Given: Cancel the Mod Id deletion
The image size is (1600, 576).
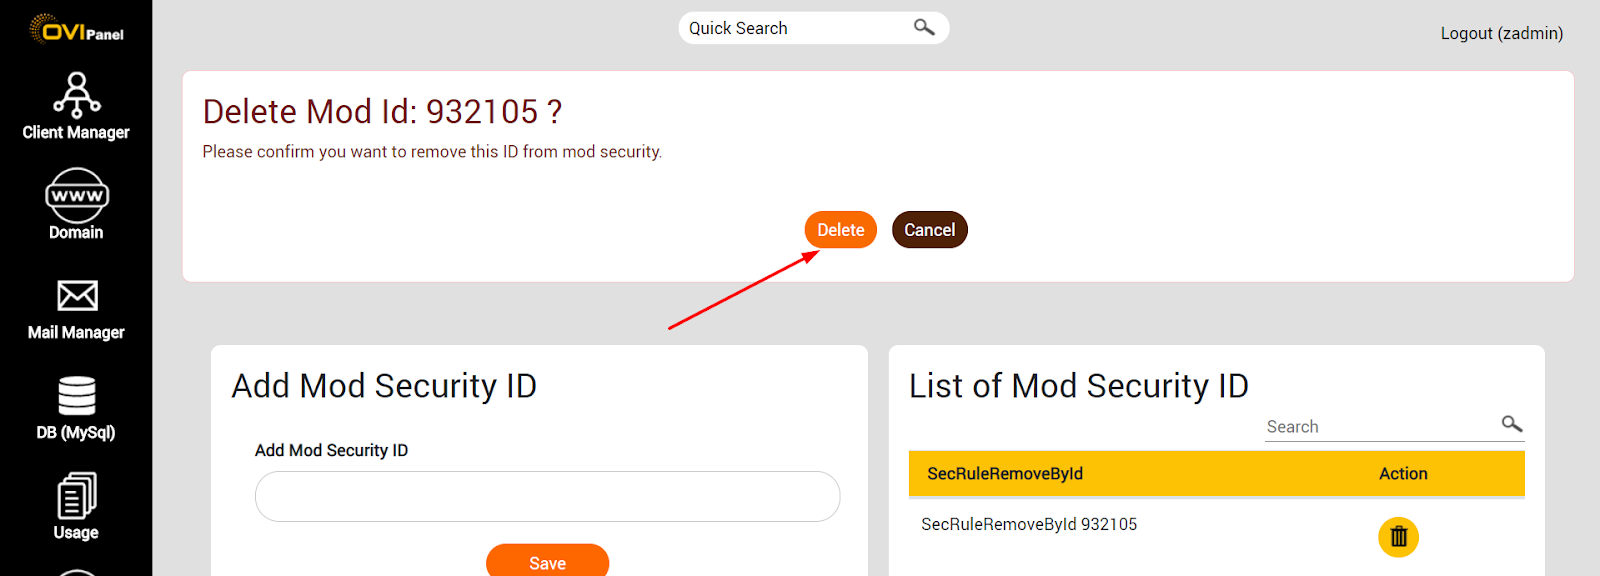Looking at the screenshot, I should (929, 229).
